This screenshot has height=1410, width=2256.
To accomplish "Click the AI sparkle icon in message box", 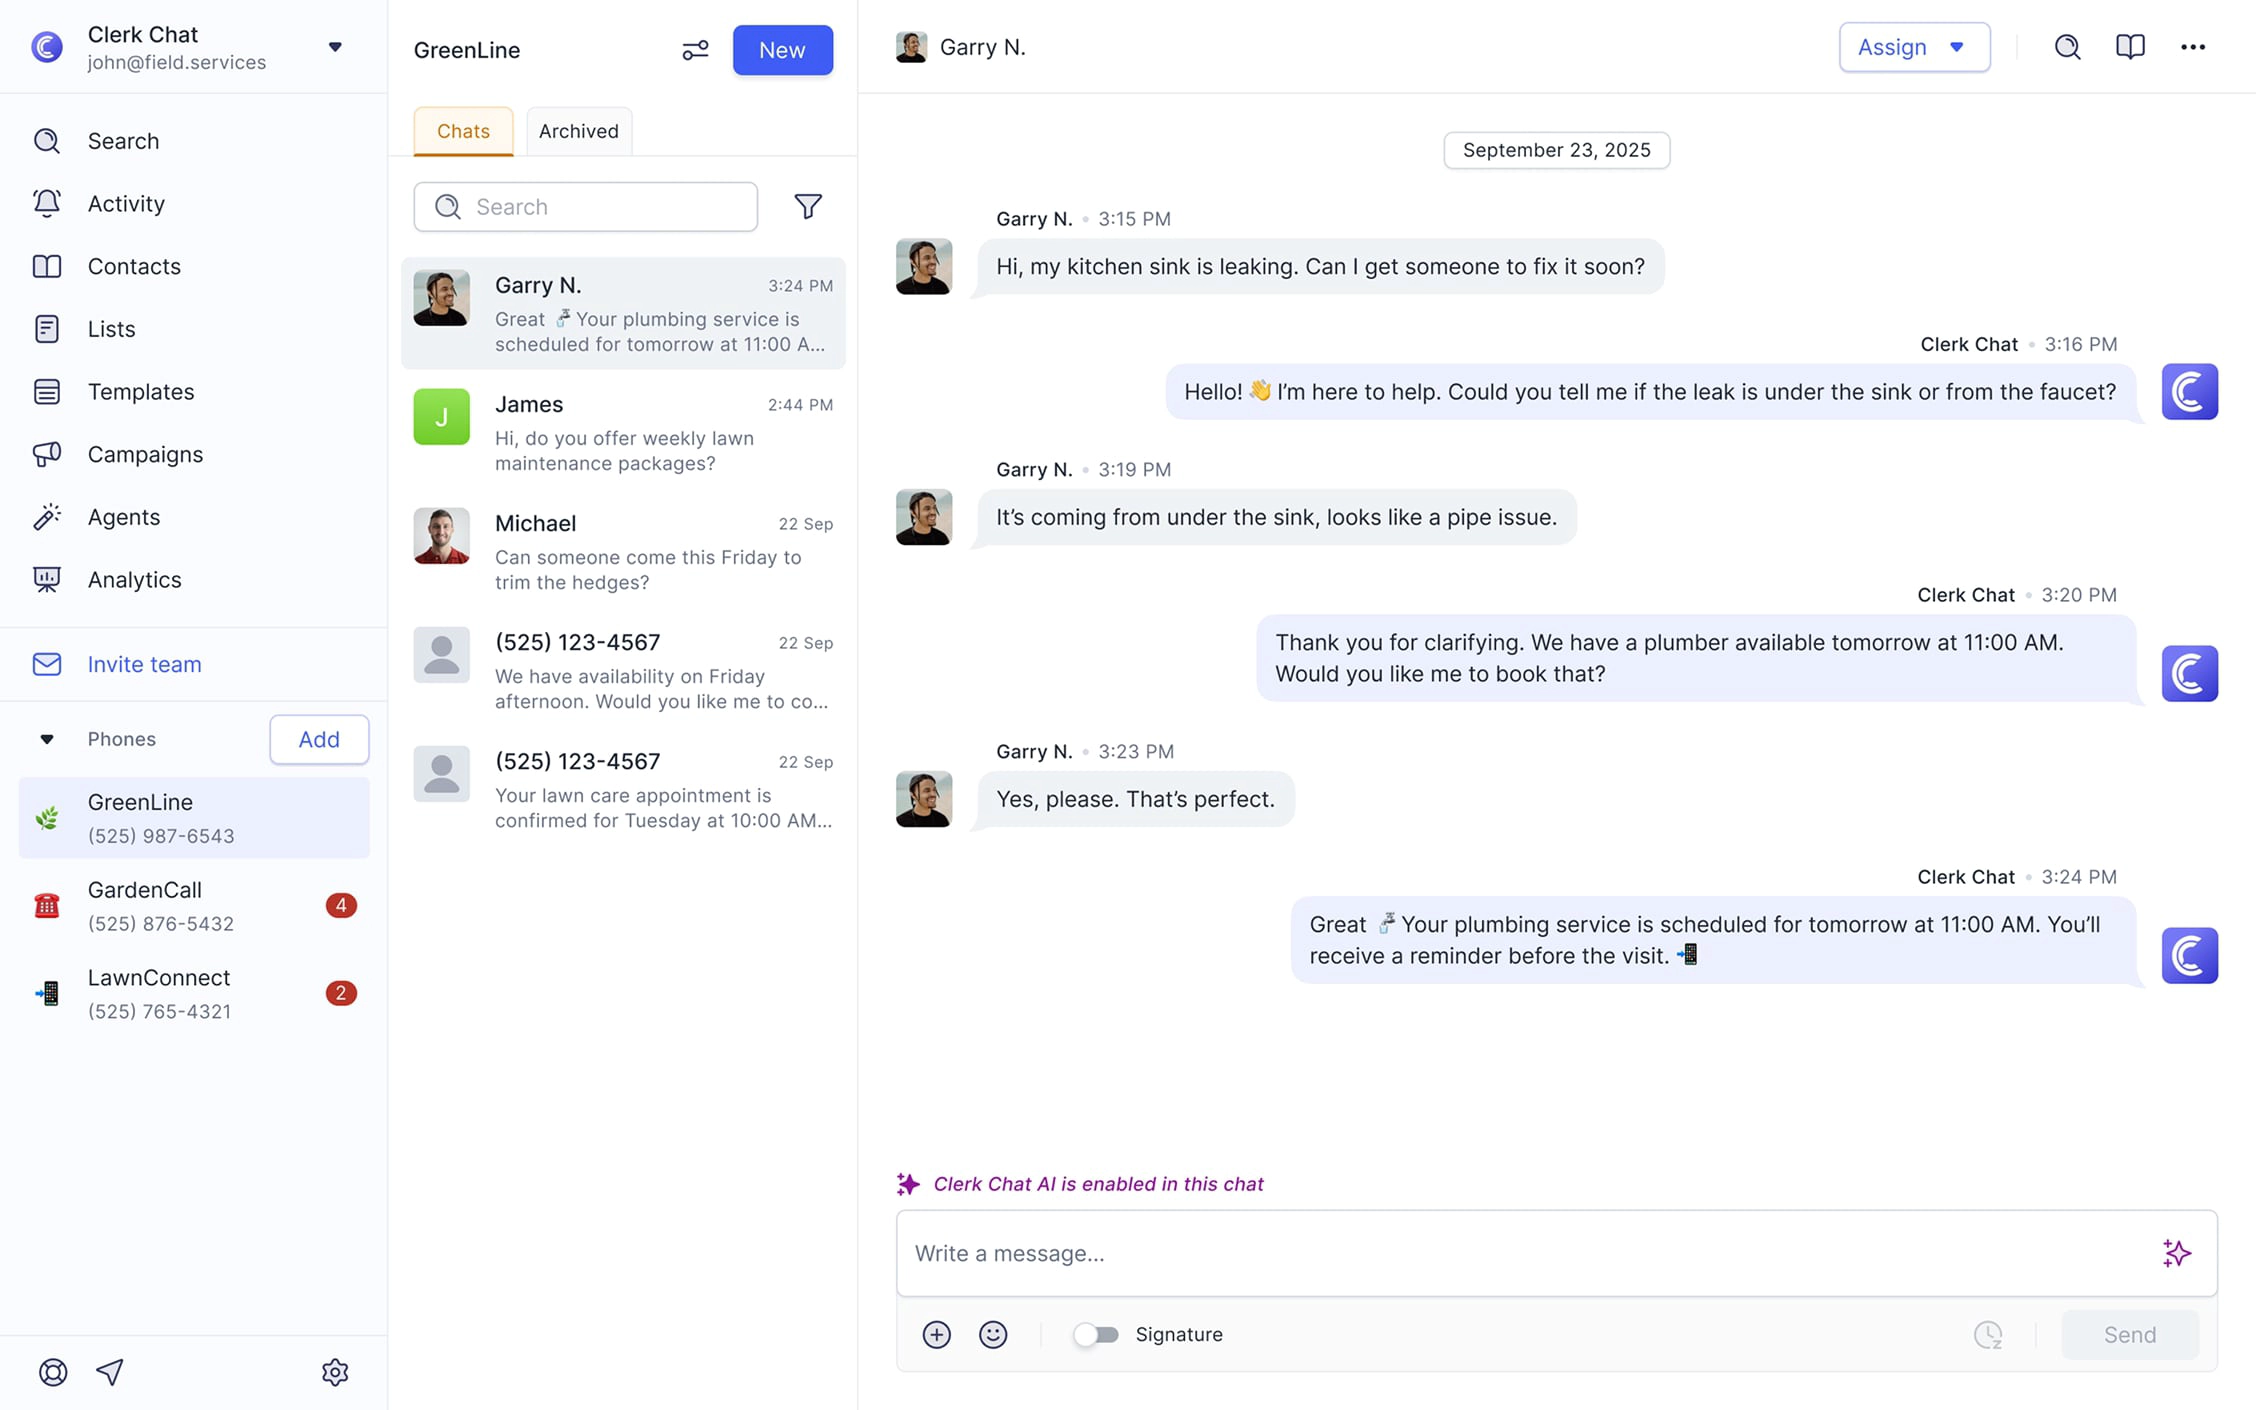I will click(x=2176, y=1253).
